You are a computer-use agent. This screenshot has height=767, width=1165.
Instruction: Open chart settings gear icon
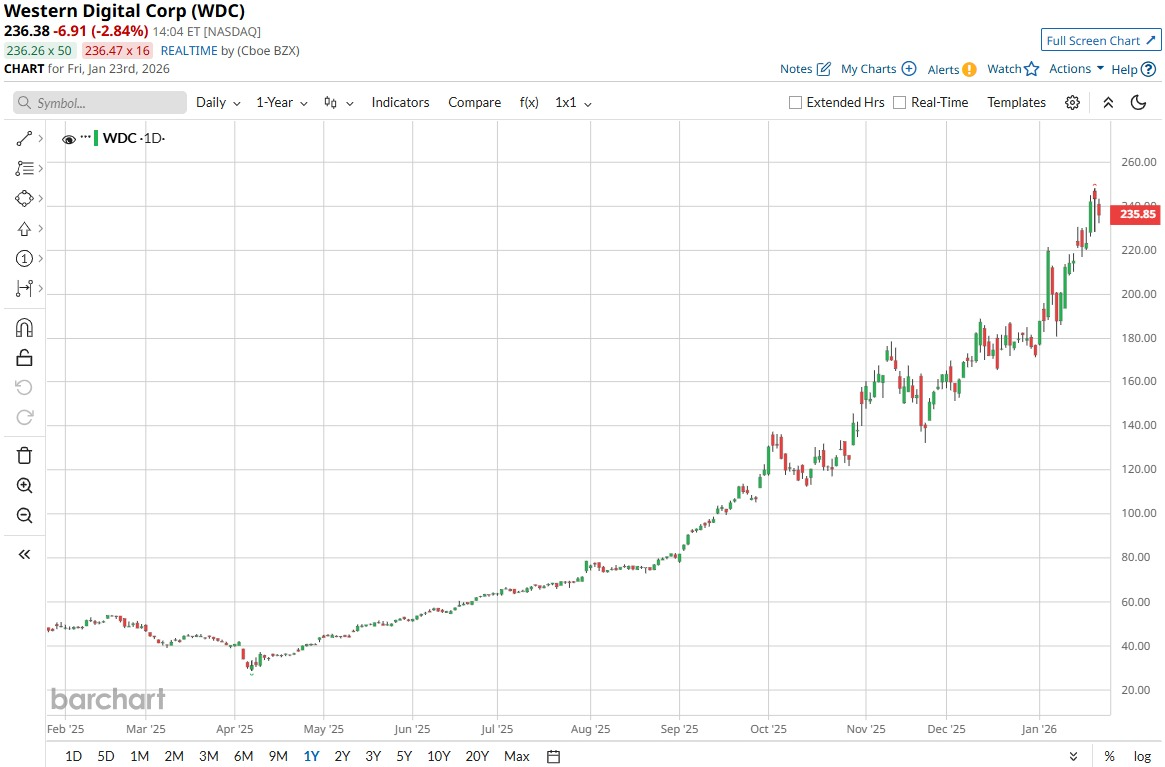point(1072,103)
